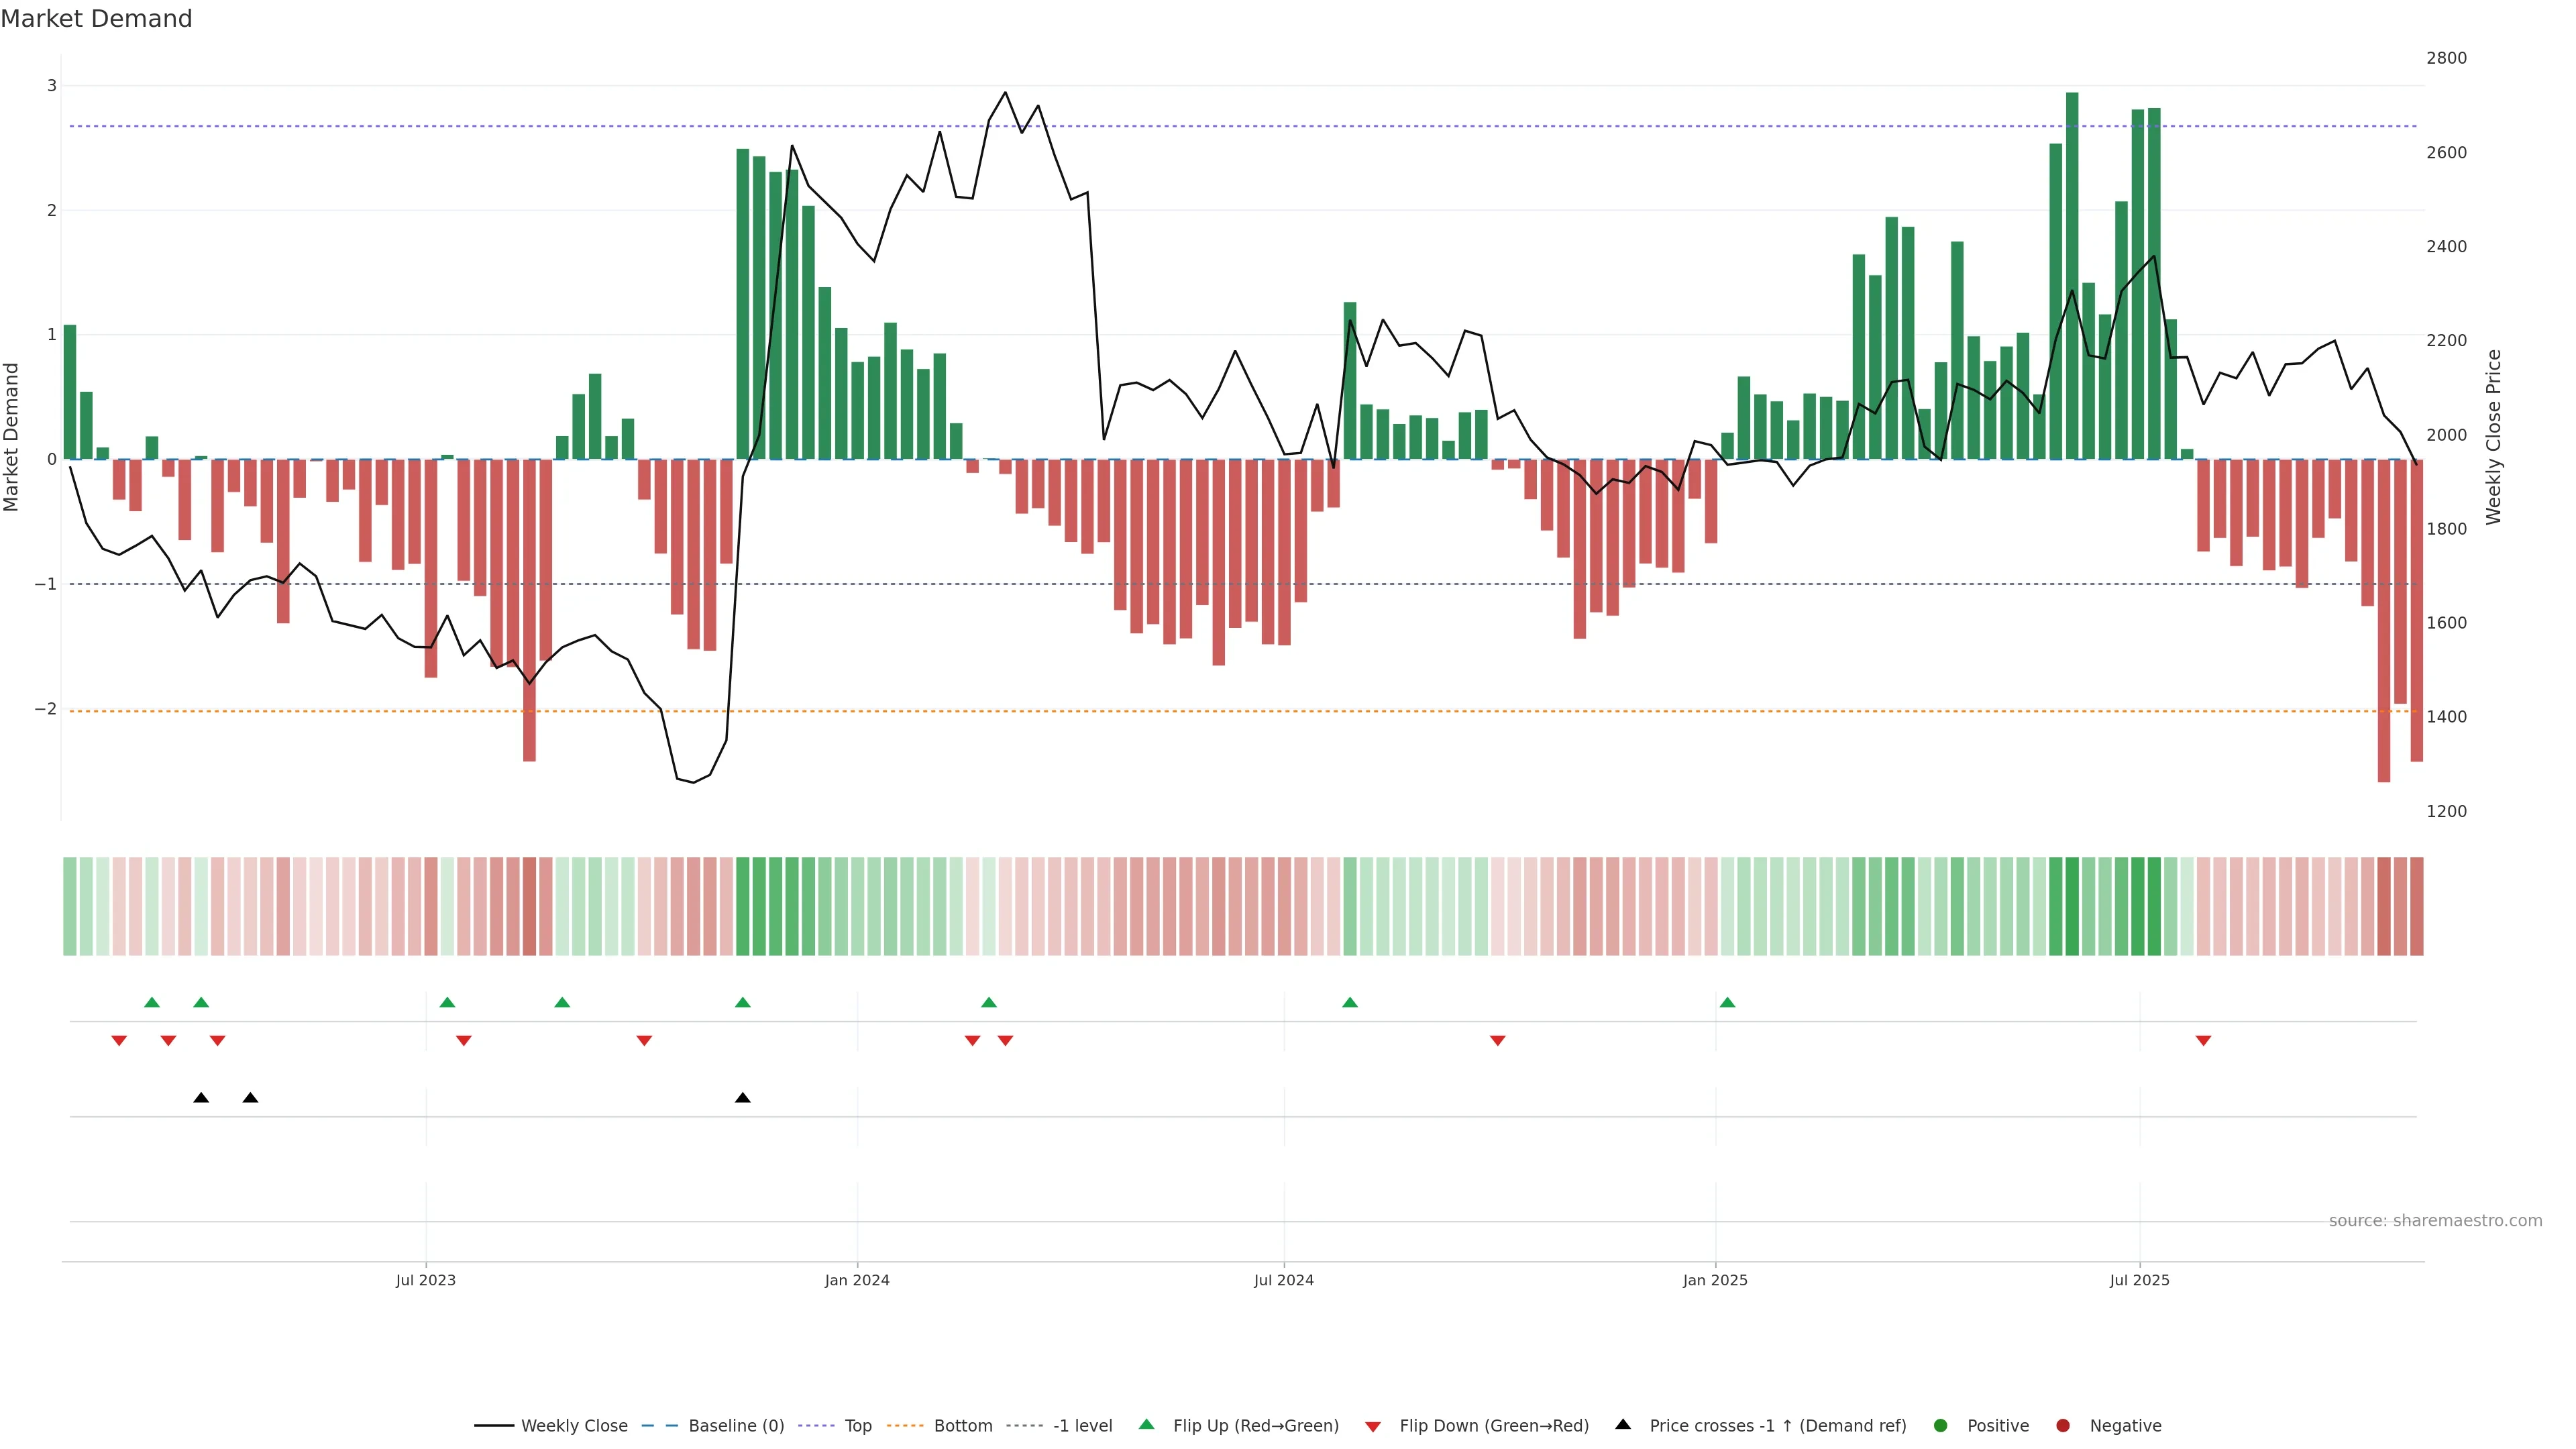
Task: Click the Flip Up green triangle legend icon
Action: pos(1146,1424)
